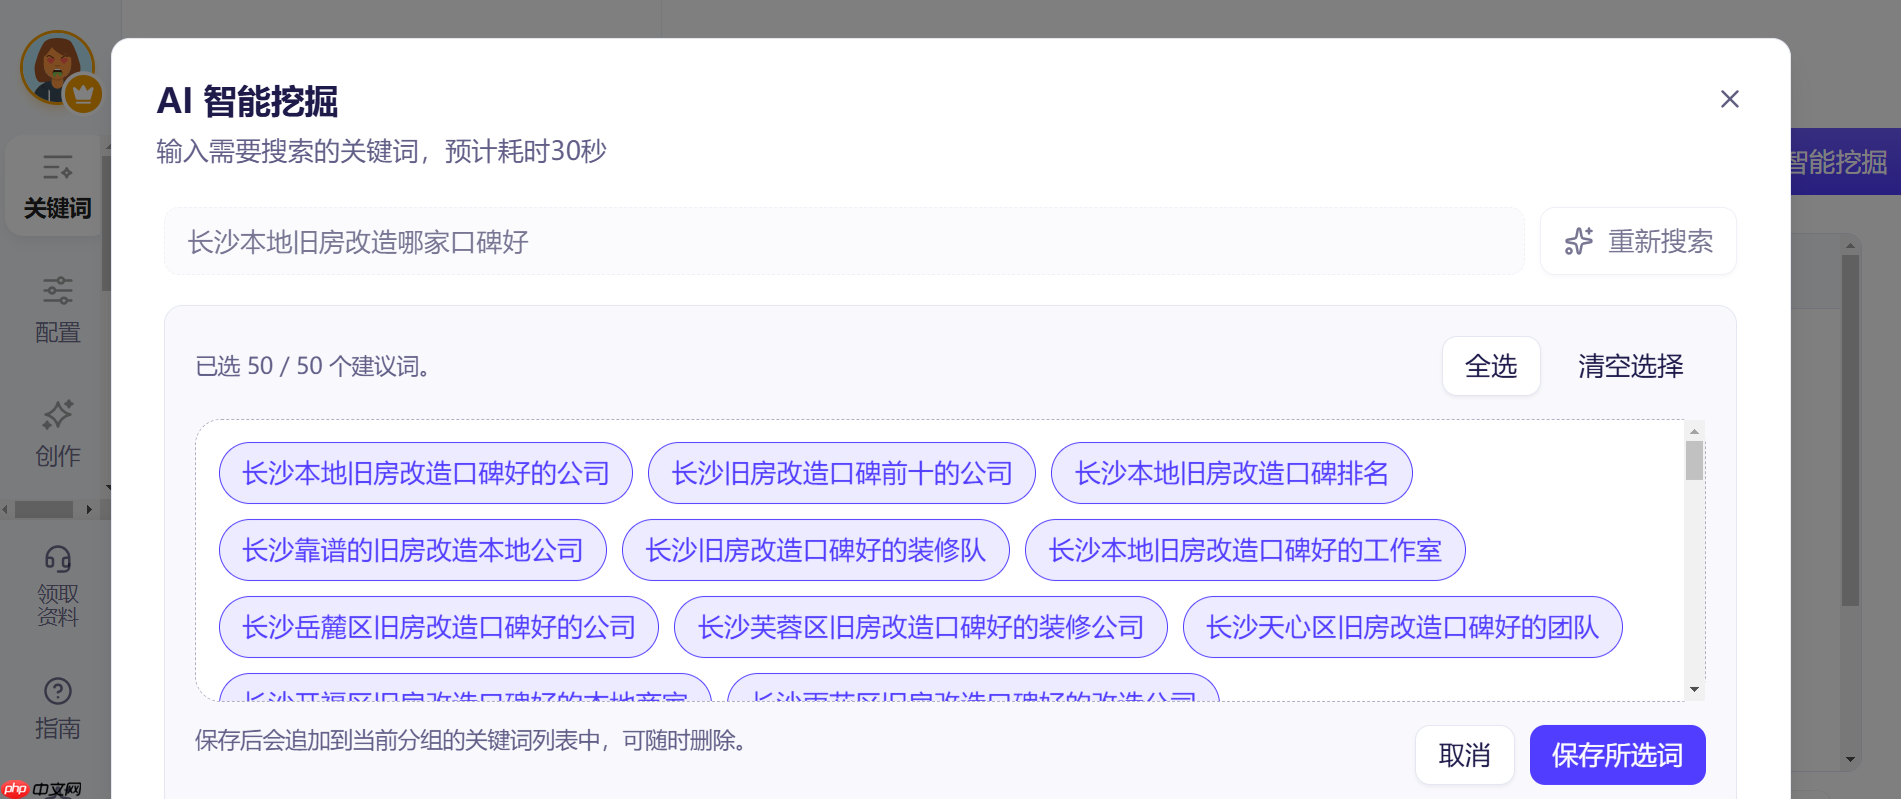Image resolution: width=1901 pixels, height=799 pixels.
Task: Open the 领取资料 headset icon
Action: point(58,558)
